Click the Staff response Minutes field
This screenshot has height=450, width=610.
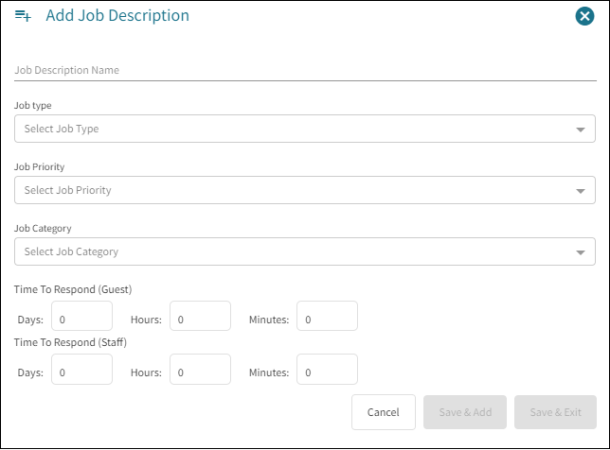pyautogui.click(x=327, y=371)
